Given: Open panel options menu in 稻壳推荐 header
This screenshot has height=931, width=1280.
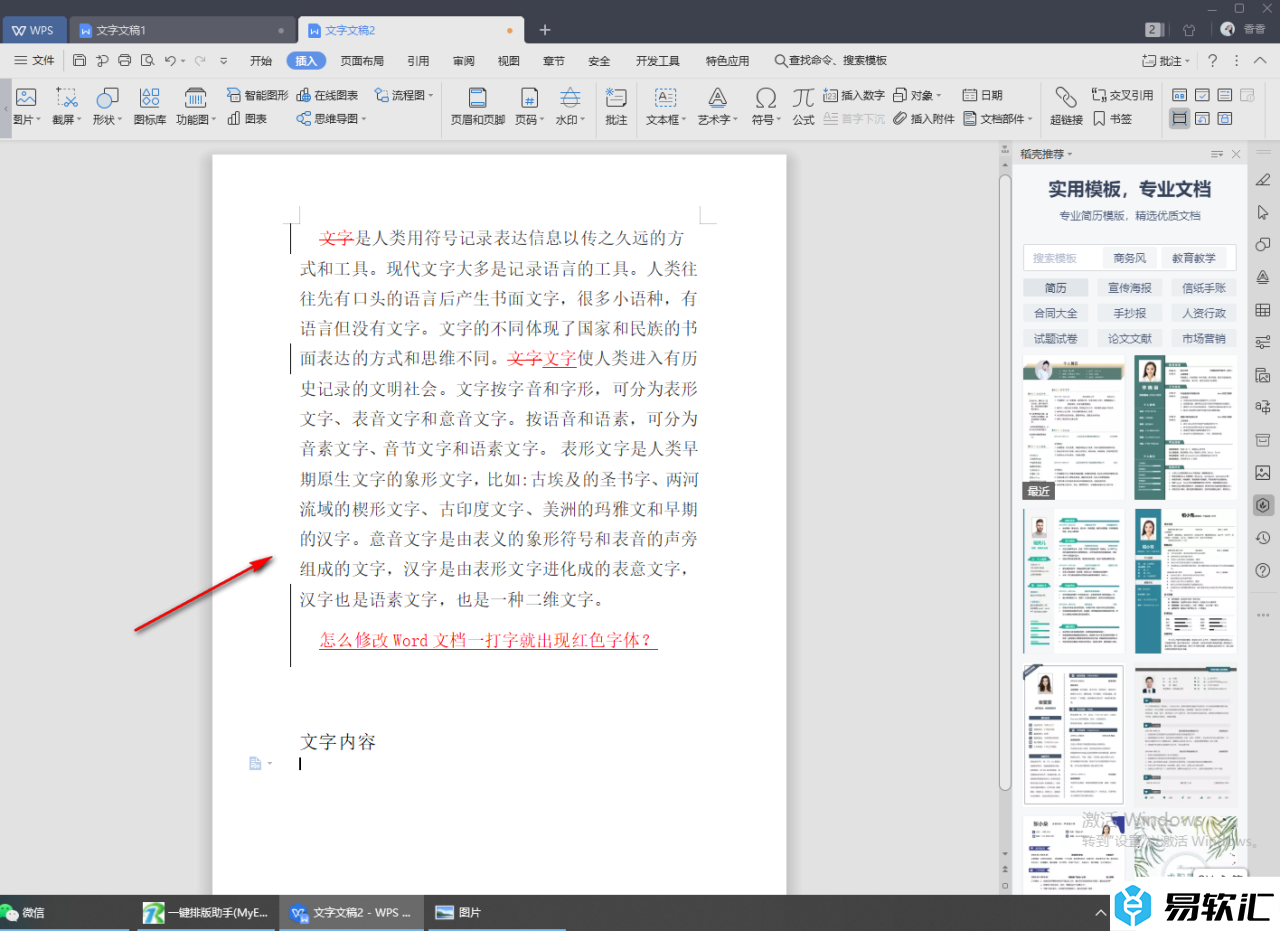Looking at the screenshot, I should [x=1216, y=154].
